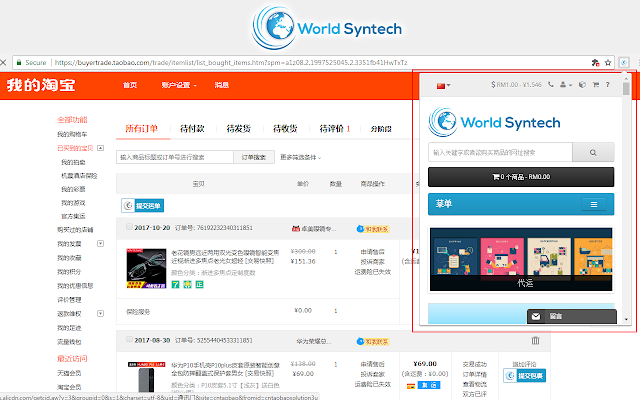
Task: Switch to the 待付款 tab
Action: point(192,129)
